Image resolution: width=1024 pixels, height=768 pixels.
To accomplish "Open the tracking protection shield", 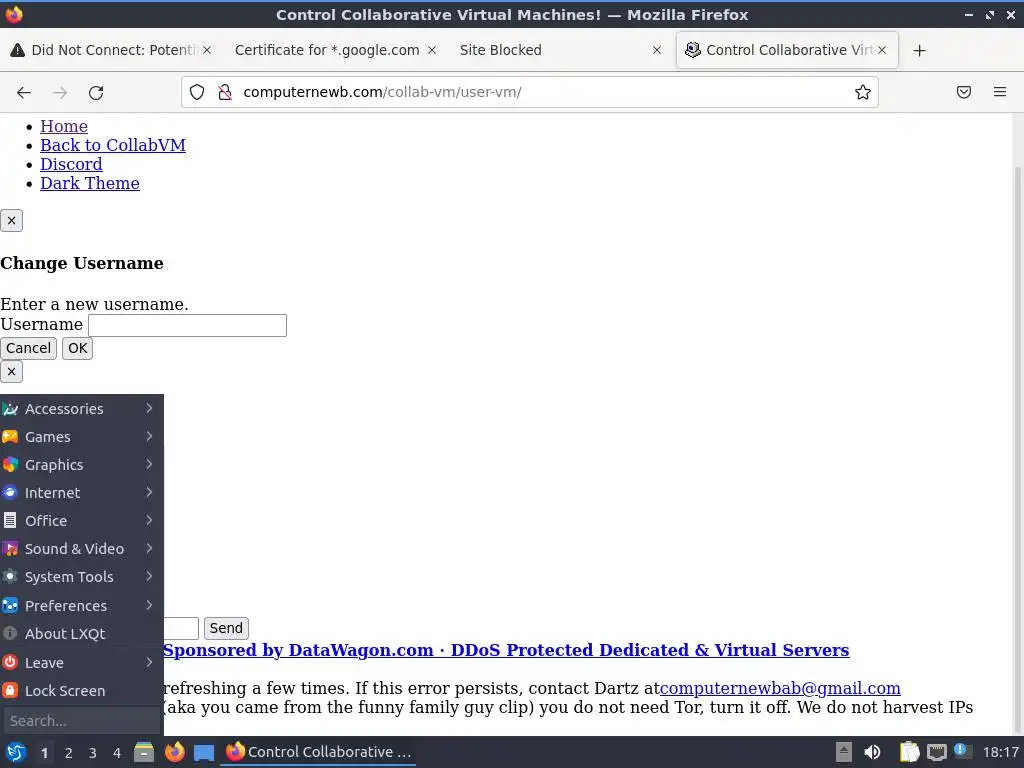I will coord(197,92).
